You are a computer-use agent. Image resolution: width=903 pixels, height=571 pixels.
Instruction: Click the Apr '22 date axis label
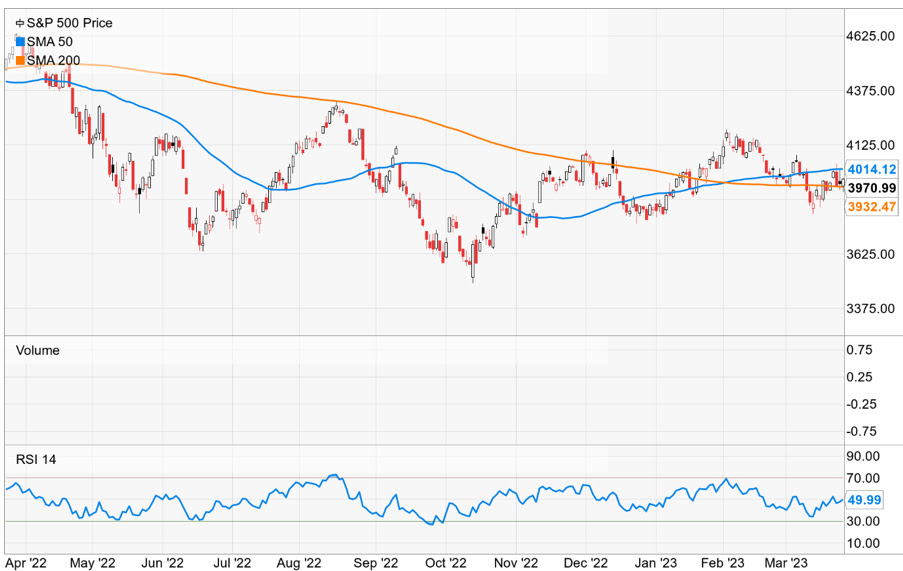coord(26,563)
